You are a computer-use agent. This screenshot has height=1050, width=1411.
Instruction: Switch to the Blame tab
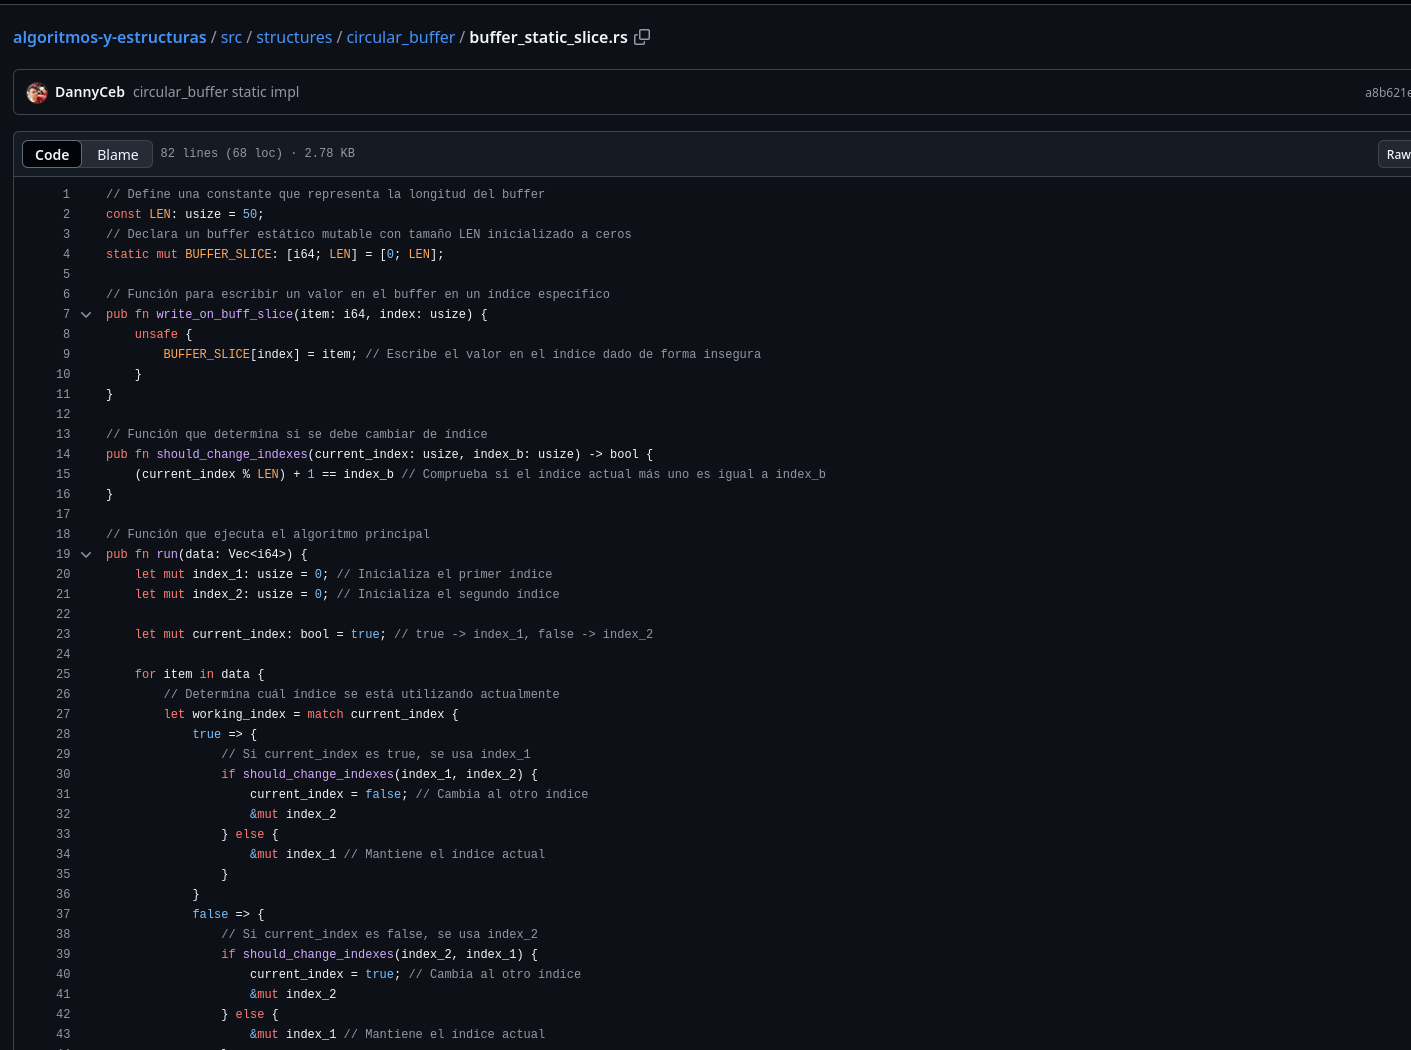117,154
